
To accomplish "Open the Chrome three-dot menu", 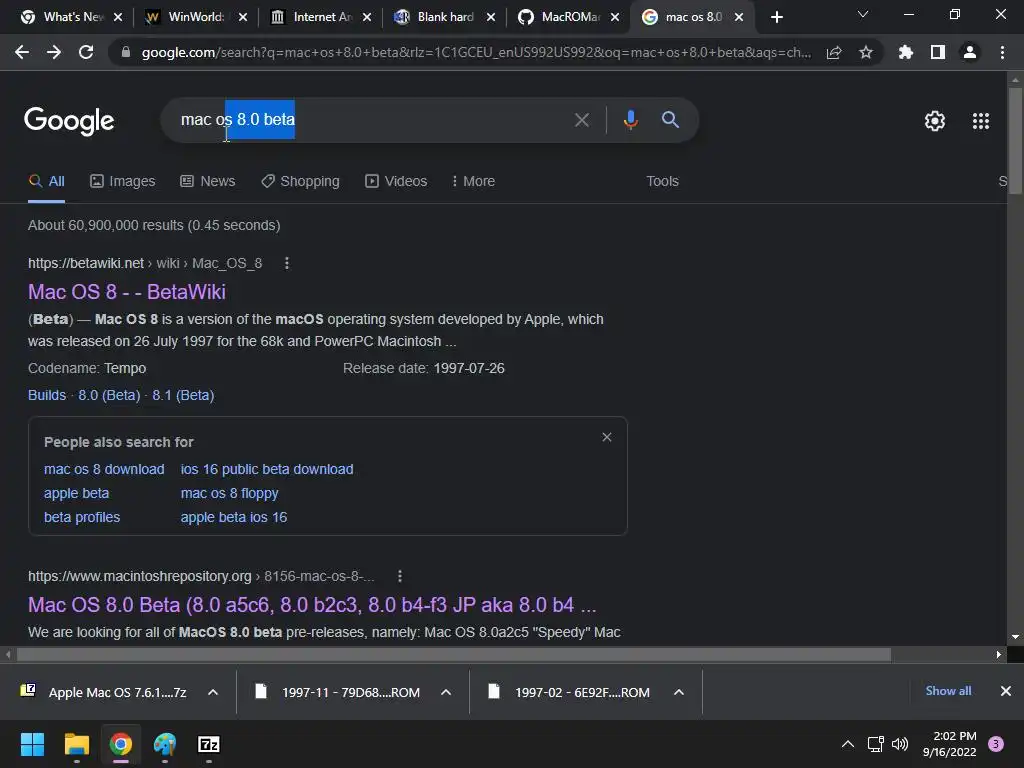I will [x=1002, y=52].
